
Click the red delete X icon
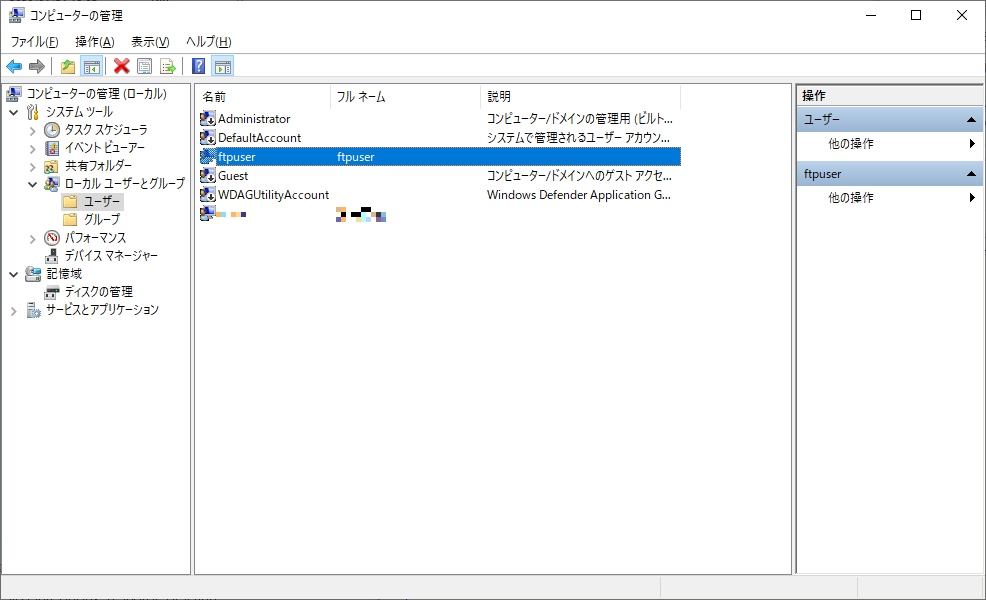[x=122, y=66]
